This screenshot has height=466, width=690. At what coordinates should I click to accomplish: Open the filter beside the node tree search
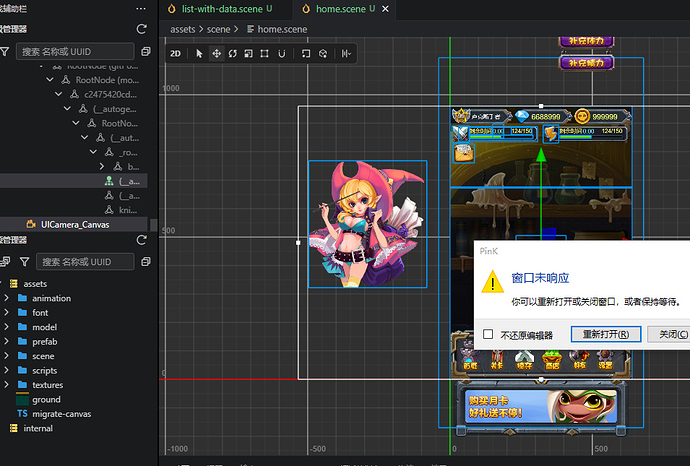point(5,52)
